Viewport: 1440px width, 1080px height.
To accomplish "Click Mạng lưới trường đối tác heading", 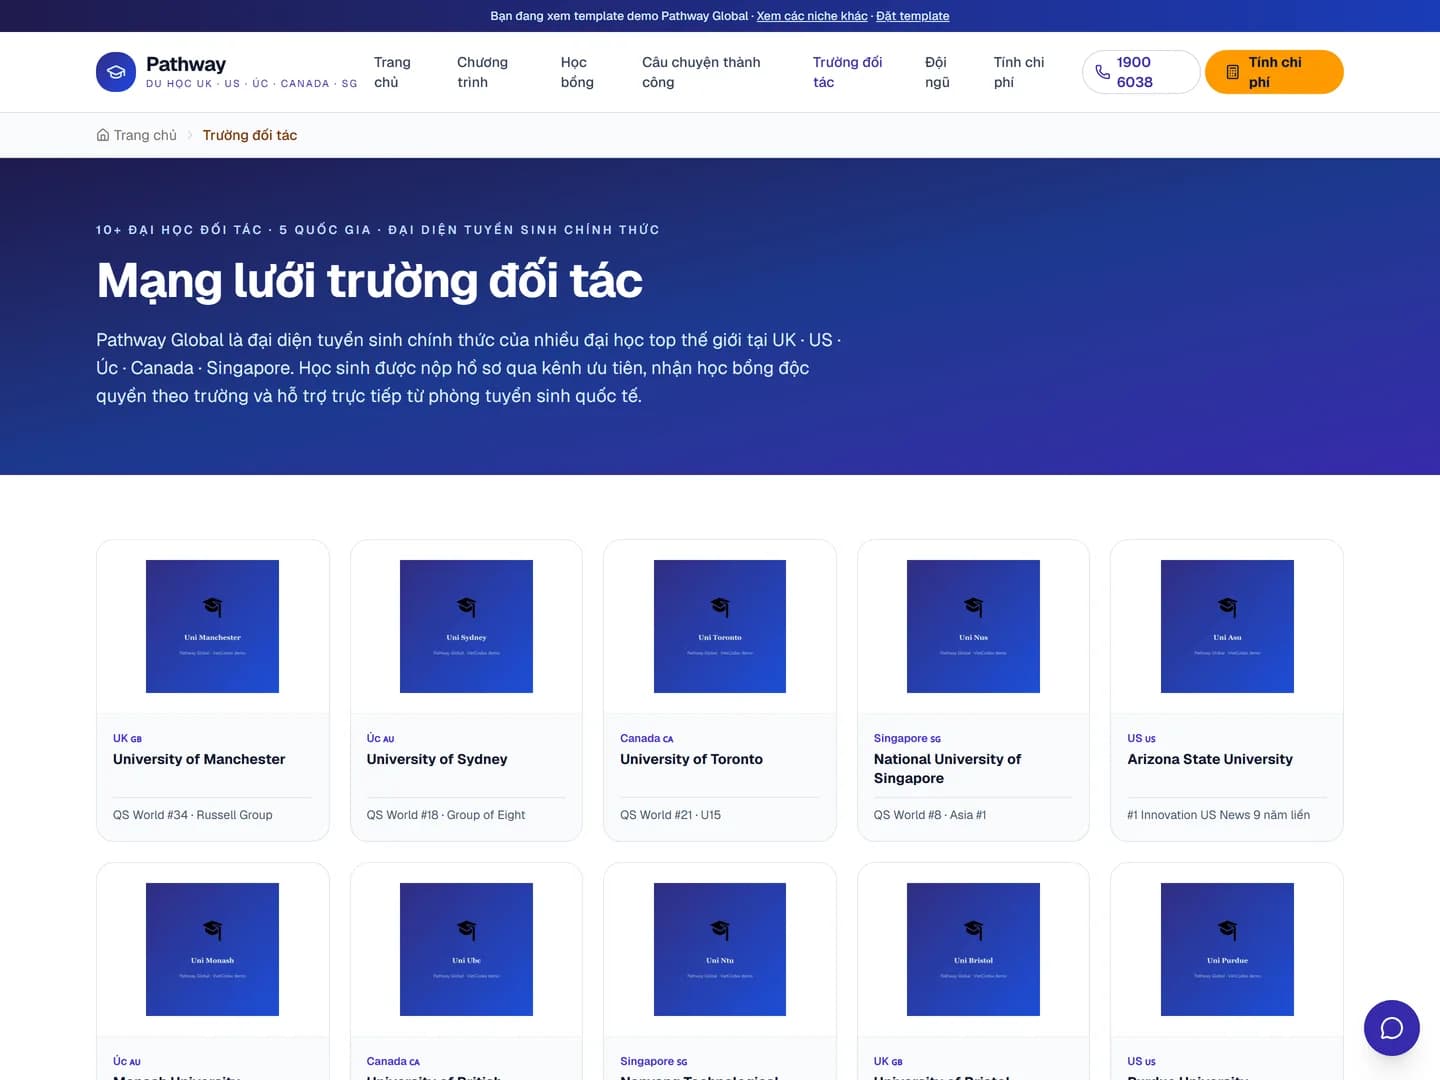I will tap(369, 280).
